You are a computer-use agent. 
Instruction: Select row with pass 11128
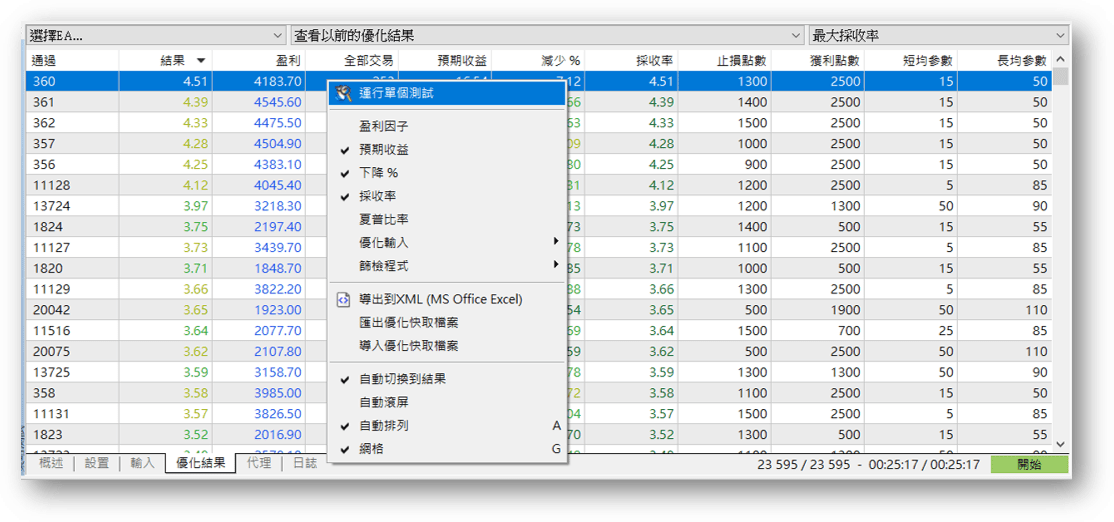coord(539,185)
